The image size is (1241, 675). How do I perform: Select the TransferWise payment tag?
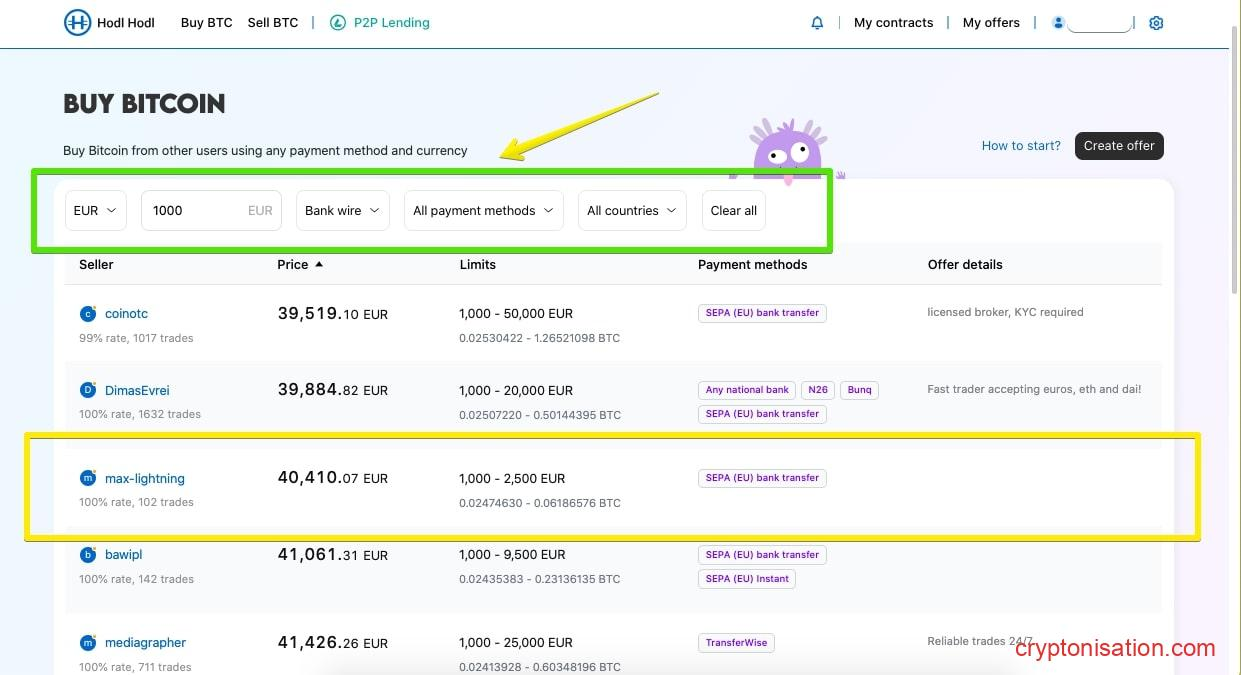[x=736, y=642]
